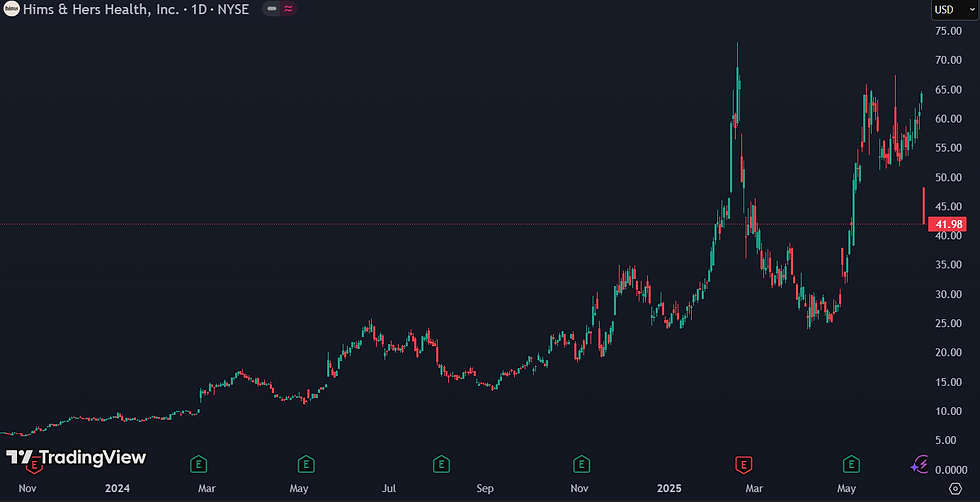Viewport: 980px width, 502px height.
Task: Click the 70.00 price scale label
Action: [x=948, y=60]
